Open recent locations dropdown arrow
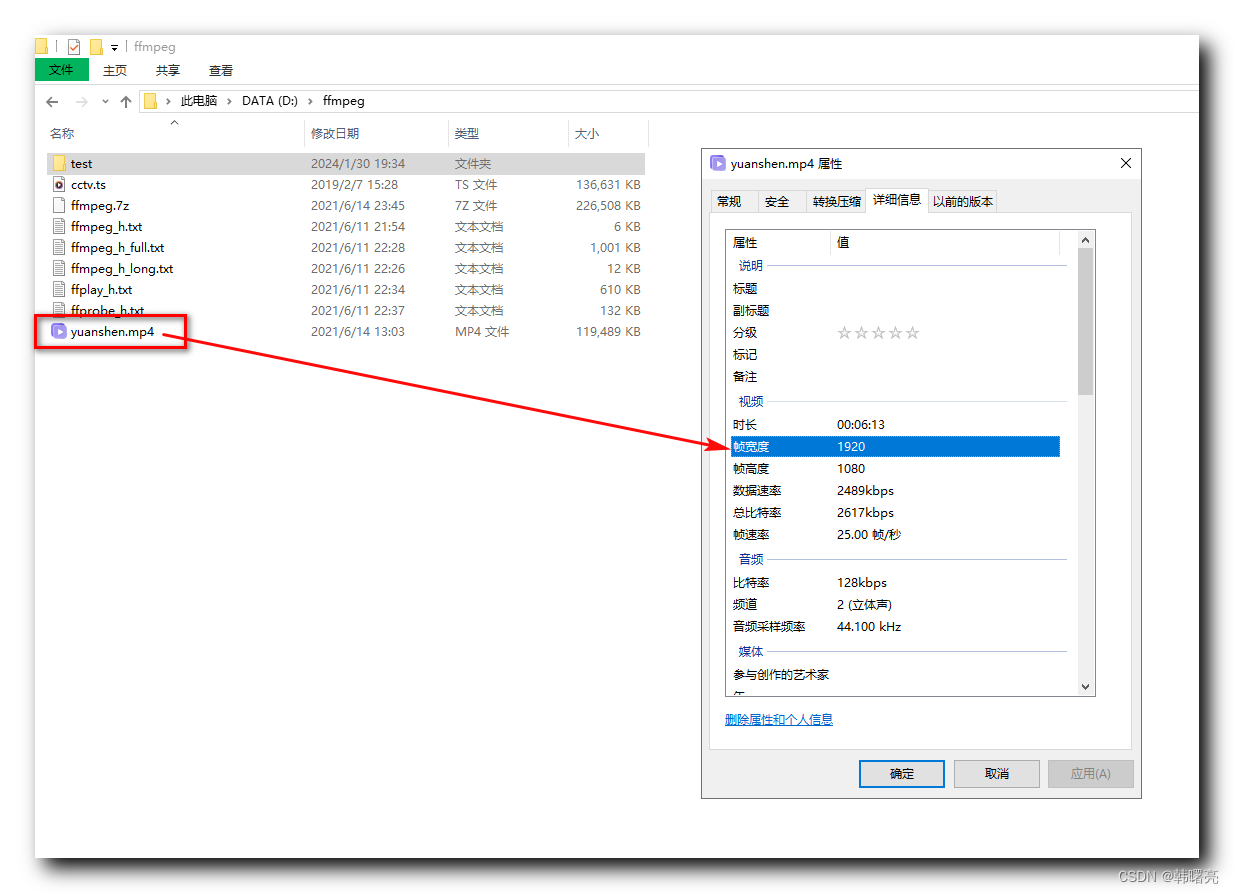Screen dimensions: 1234x893 pyautogui.click(x=105, y=101)
